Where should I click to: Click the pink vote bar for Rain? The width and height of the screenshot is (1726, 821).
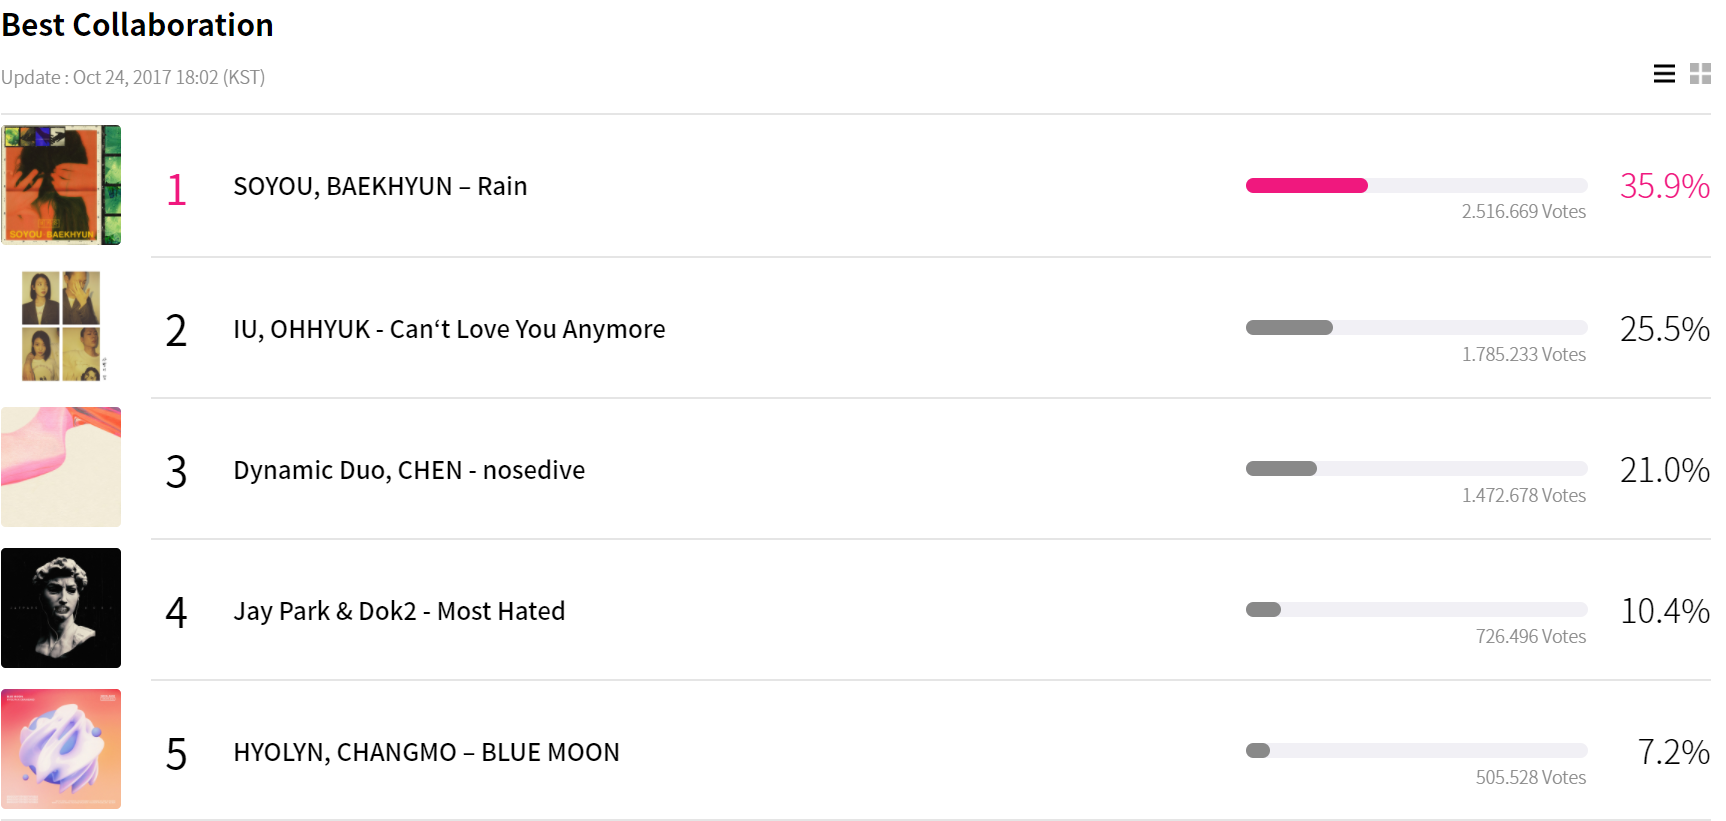click(1306, 185)
